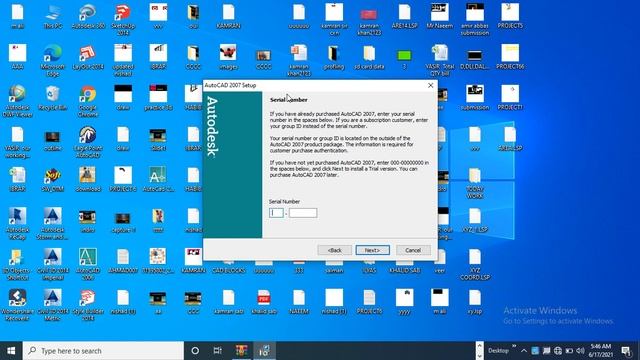Select the PROJECT66 desktop icon
The image size is (640, 360).
coord(510,58)
